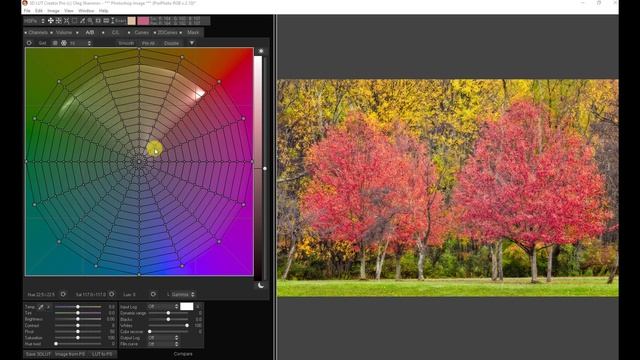Reset the Lum value with its circle icon
640x360 pixels.
coord(153,294)
